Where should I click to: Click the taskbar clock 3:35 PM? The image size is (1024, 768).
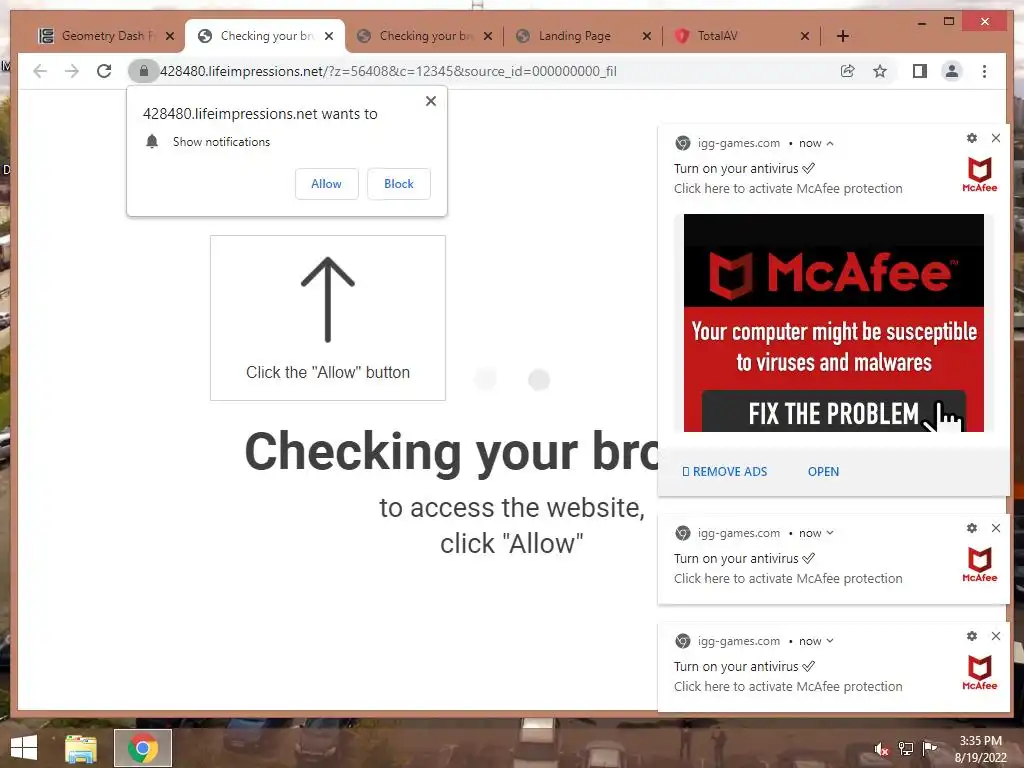(980, 741)
